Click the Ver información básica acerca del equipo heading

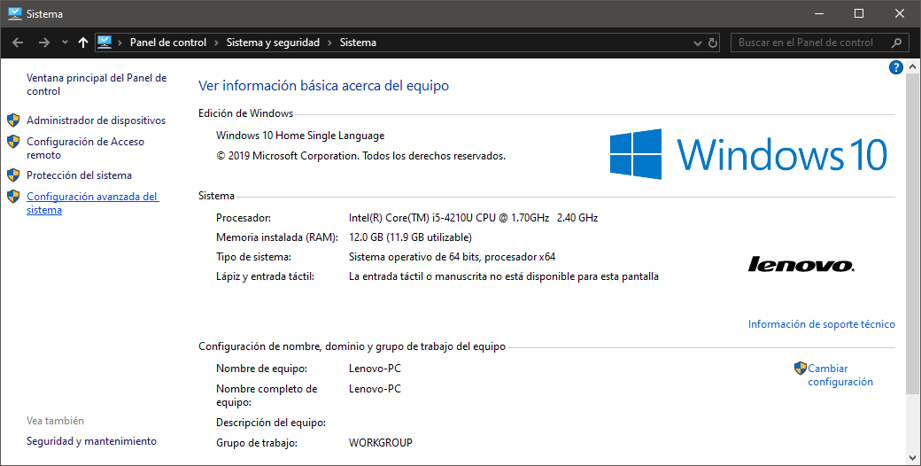(x=324, y=86)
